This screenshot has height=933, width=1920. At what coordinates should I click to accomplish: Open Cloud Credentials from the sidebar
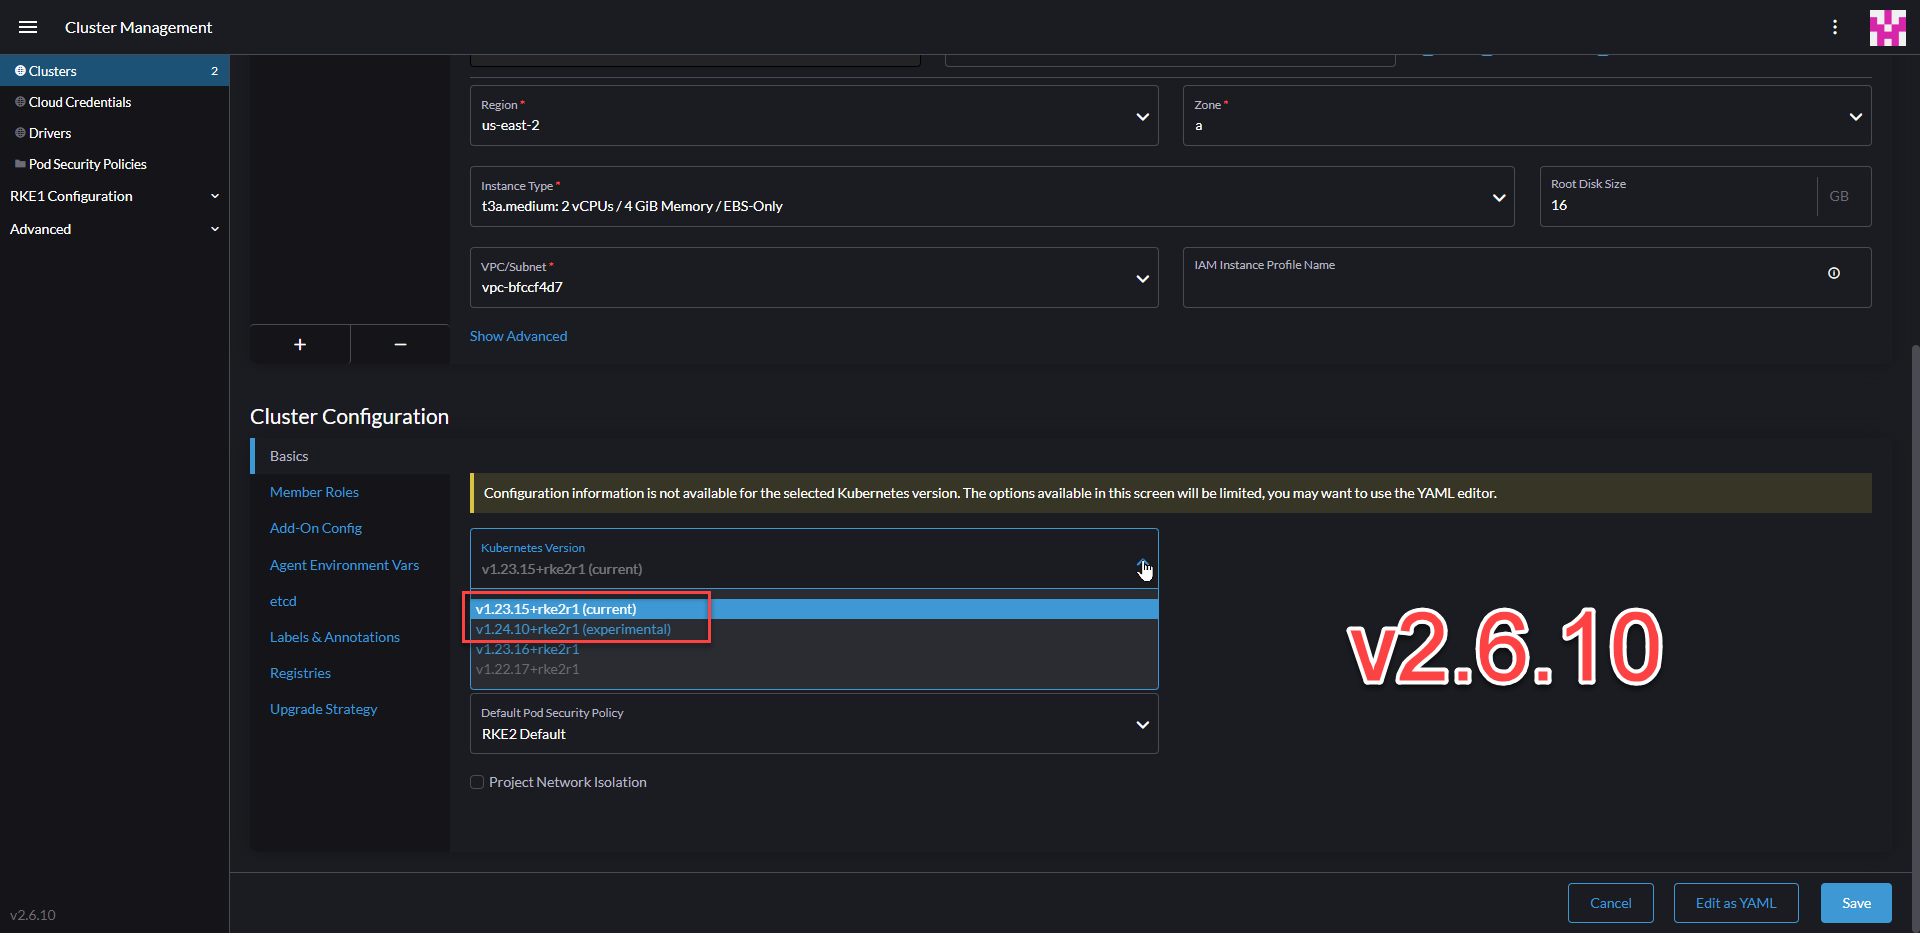coord(79,101)
